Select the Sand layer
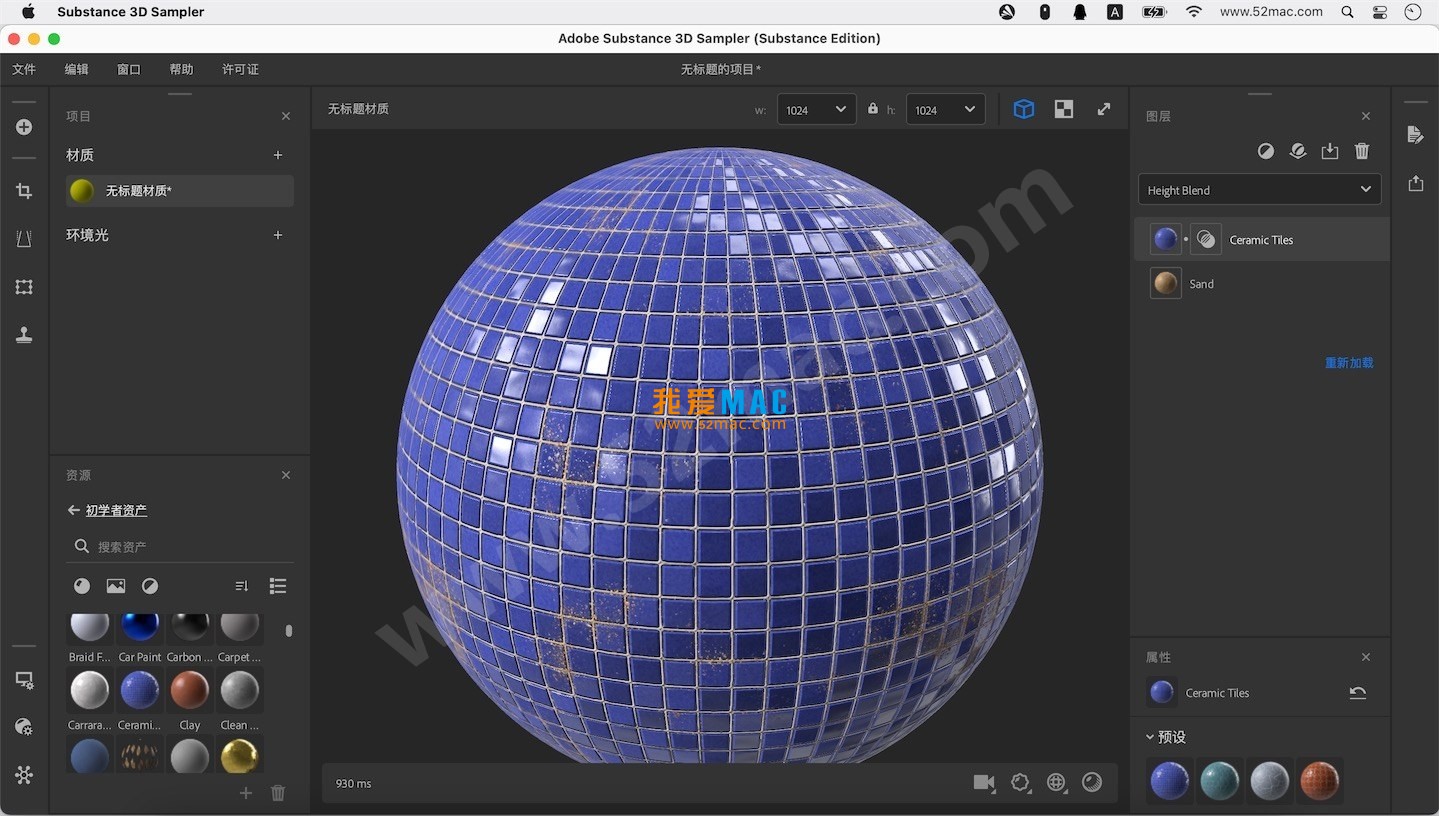Image resolution: width=1439 pixels, height=816 pixels. coord(1262,284)
